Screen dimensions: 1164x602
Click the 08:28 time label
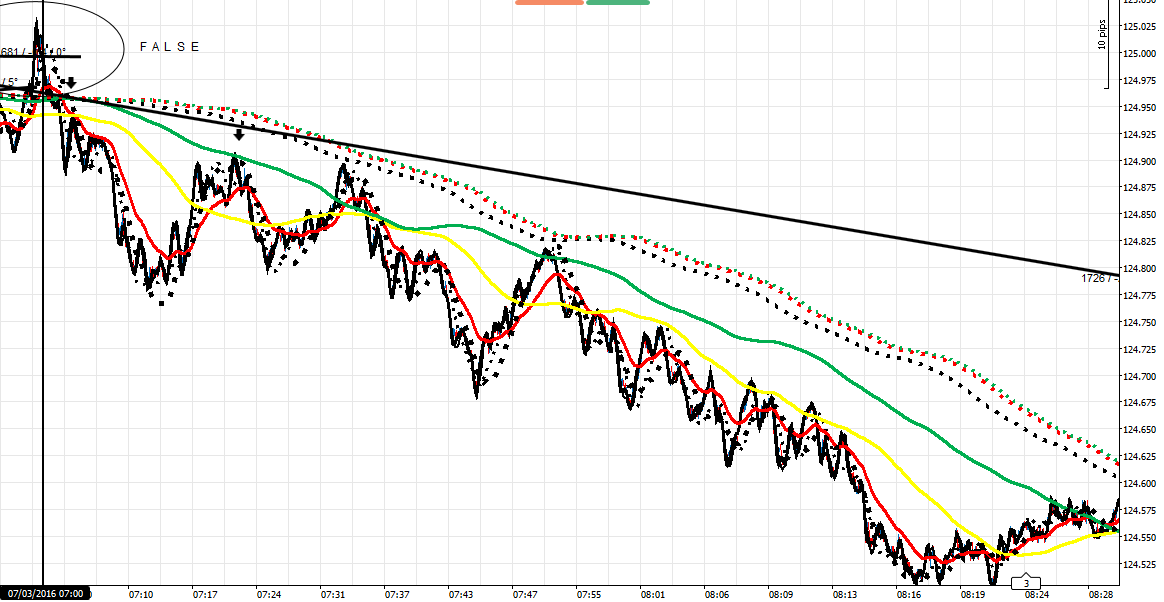(x=1101, y=594)
